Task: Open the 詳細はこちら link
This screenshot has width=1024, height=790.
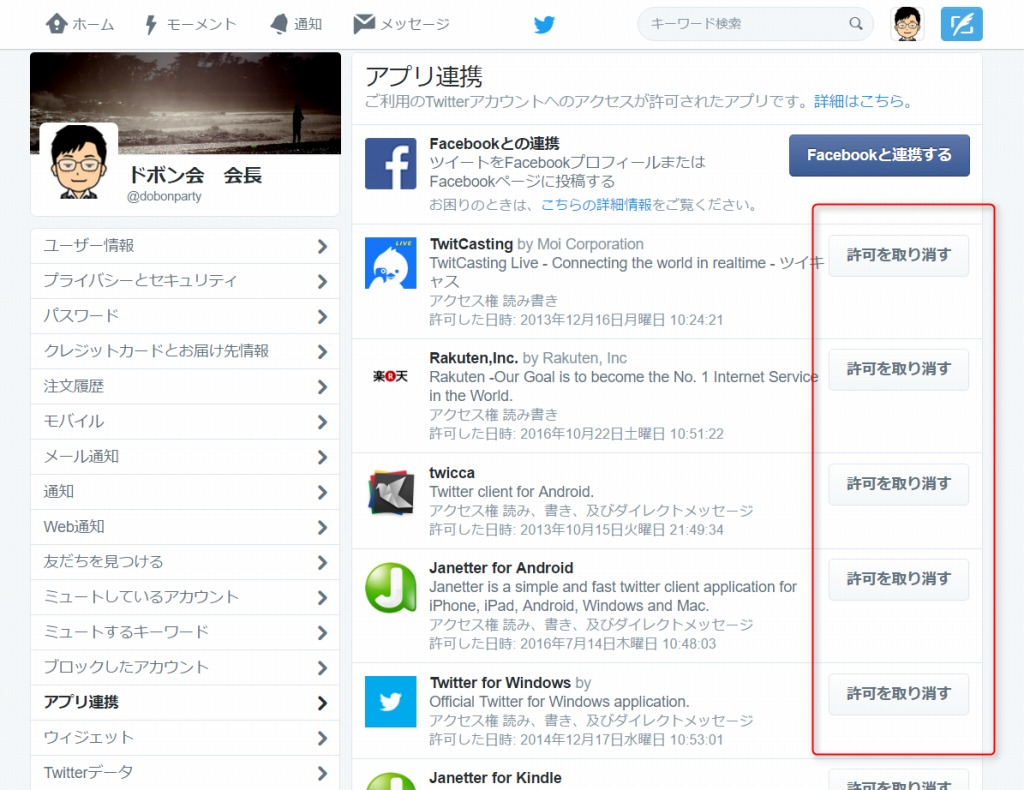Action: pyautogui.click(x=859, y=101)
